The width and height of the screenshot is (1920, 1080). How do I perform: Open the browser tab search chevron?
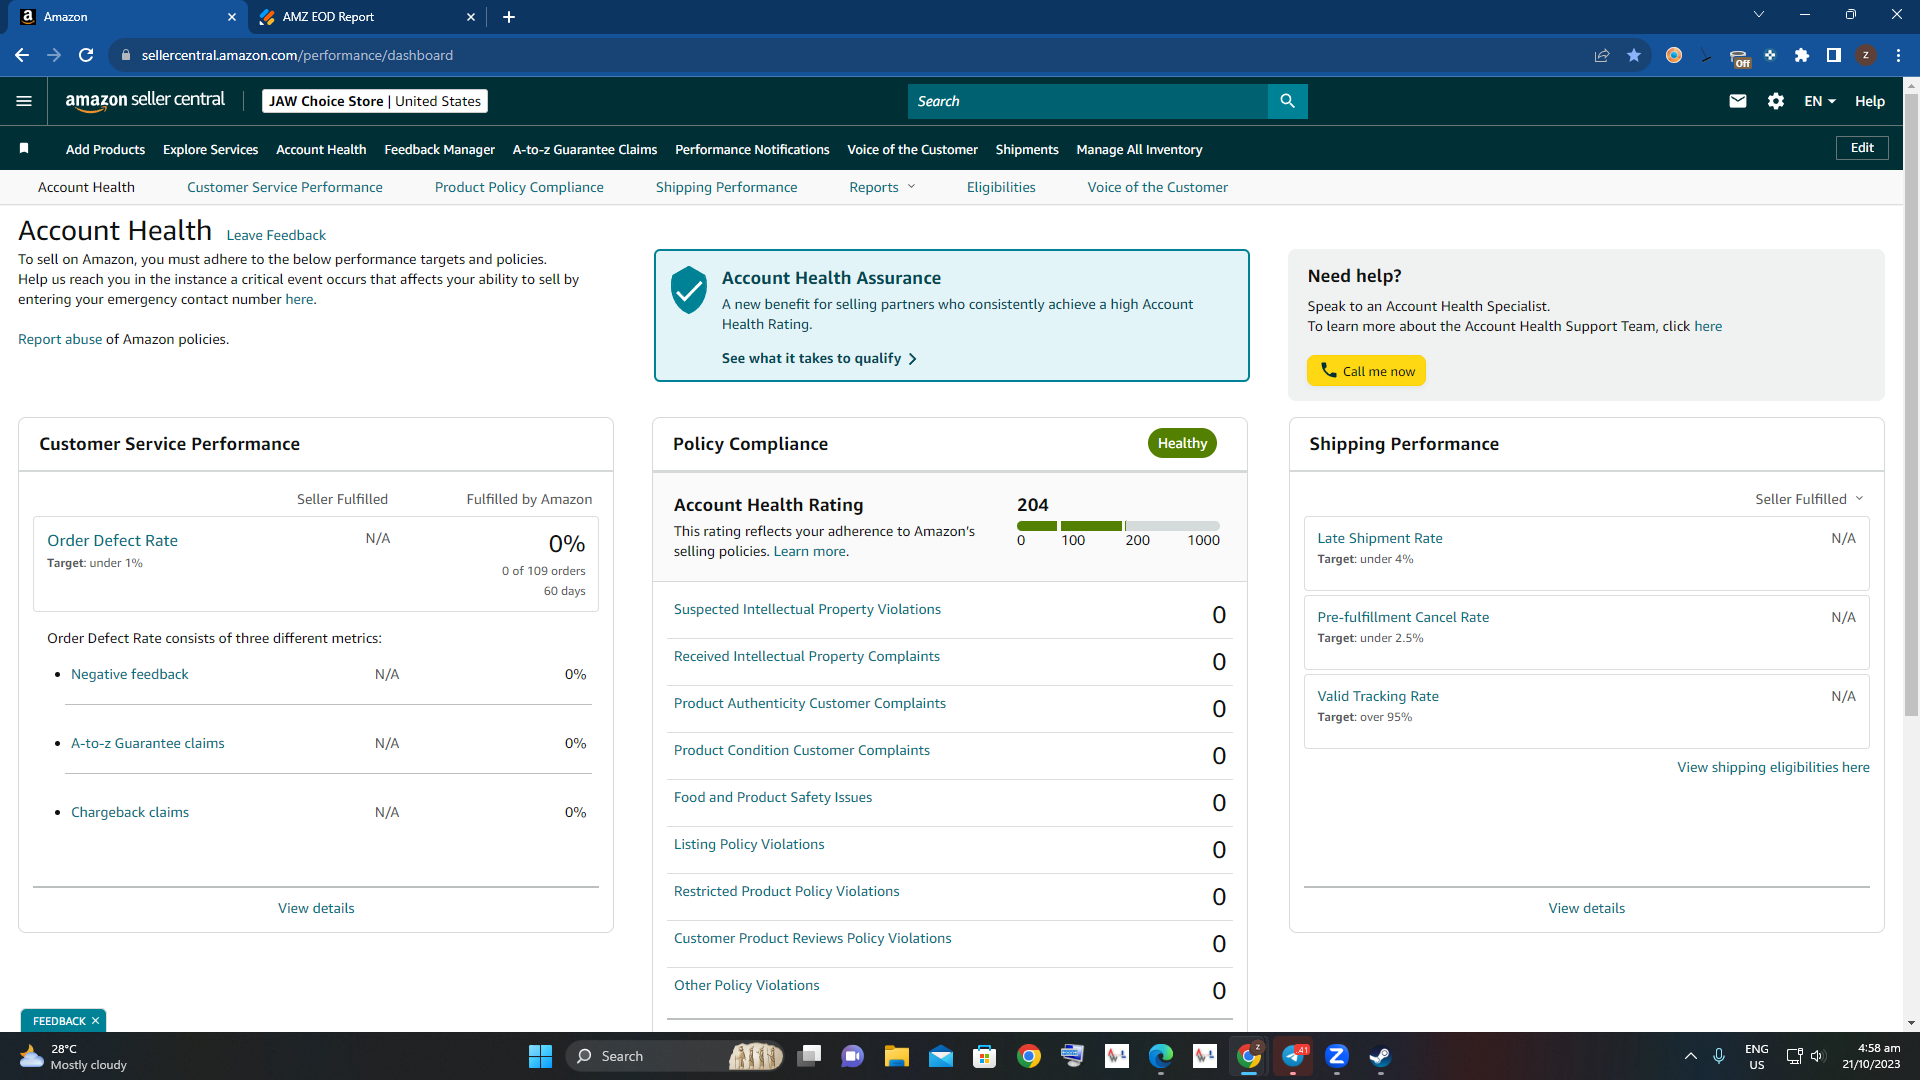1759,15
